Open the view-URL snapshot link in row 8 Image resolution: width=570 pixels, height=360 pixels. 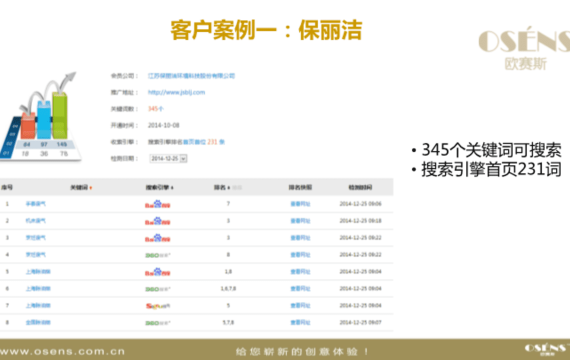pyautogui.click(x=300, y=323)
